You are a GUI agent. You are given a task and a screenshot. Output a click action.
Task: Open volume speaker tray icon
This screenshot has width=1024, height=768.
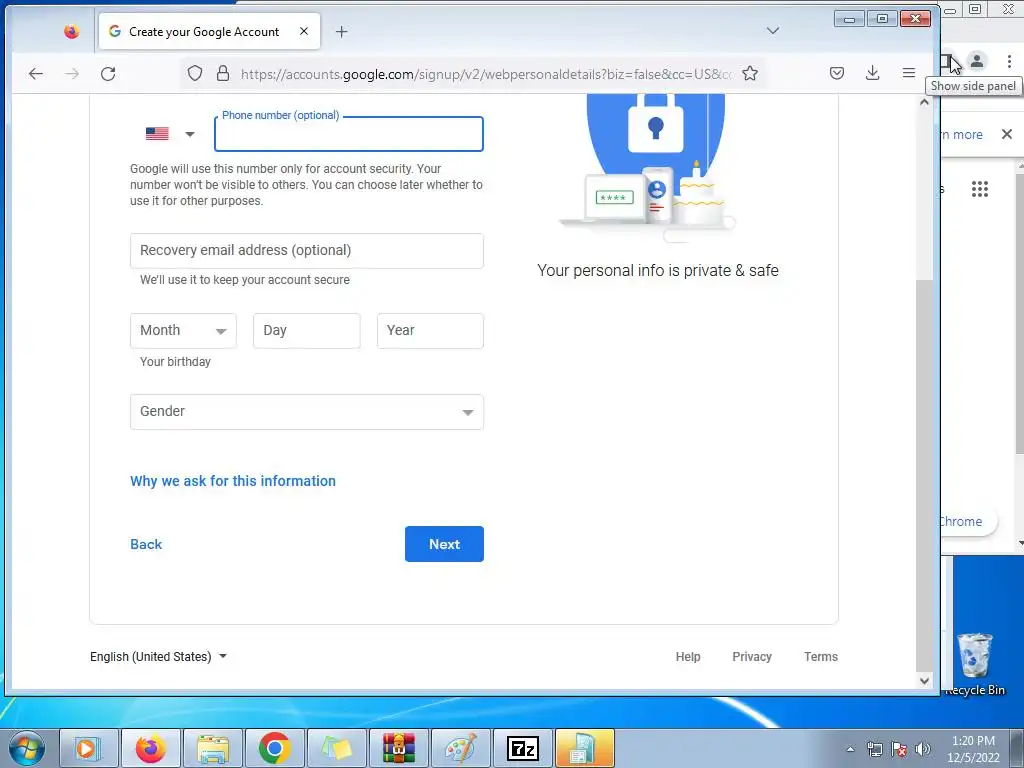pyautogui.click(x=923, y=749)
